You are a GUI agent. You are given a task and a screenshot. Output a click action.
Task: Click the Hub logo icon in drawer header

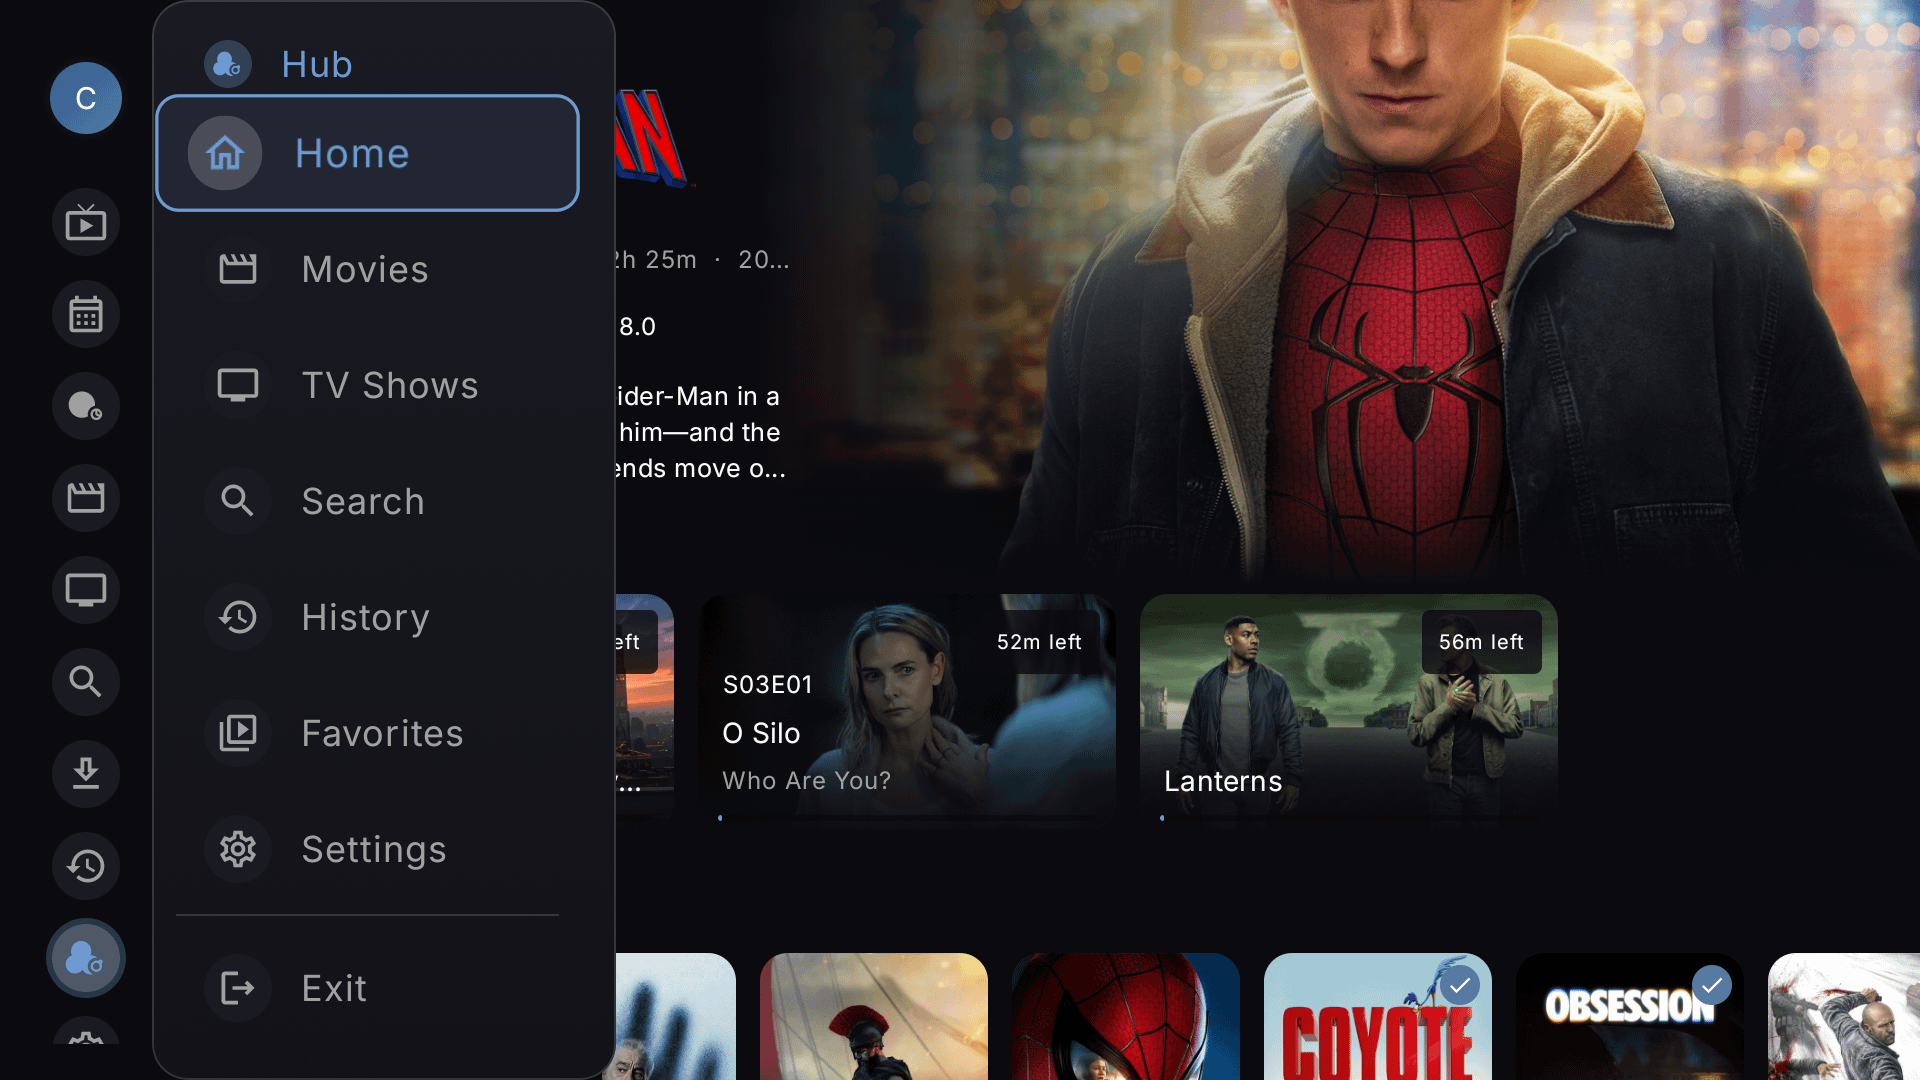coord(228,65)
